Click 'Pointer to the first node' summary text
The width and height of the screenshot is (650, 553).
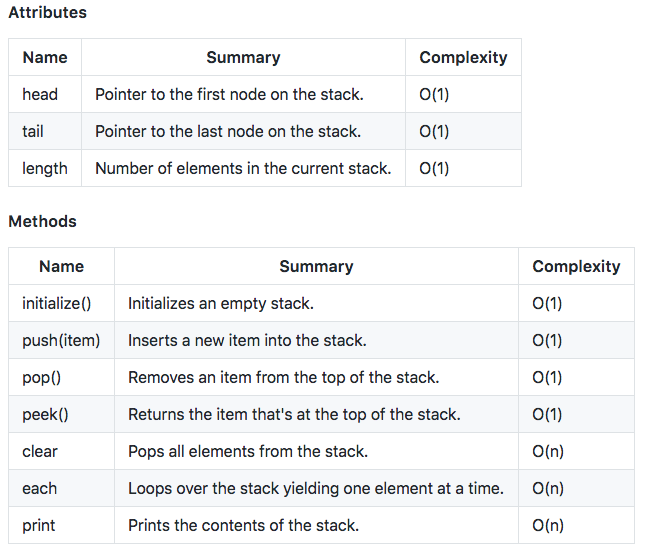click(x=229, y=94)
